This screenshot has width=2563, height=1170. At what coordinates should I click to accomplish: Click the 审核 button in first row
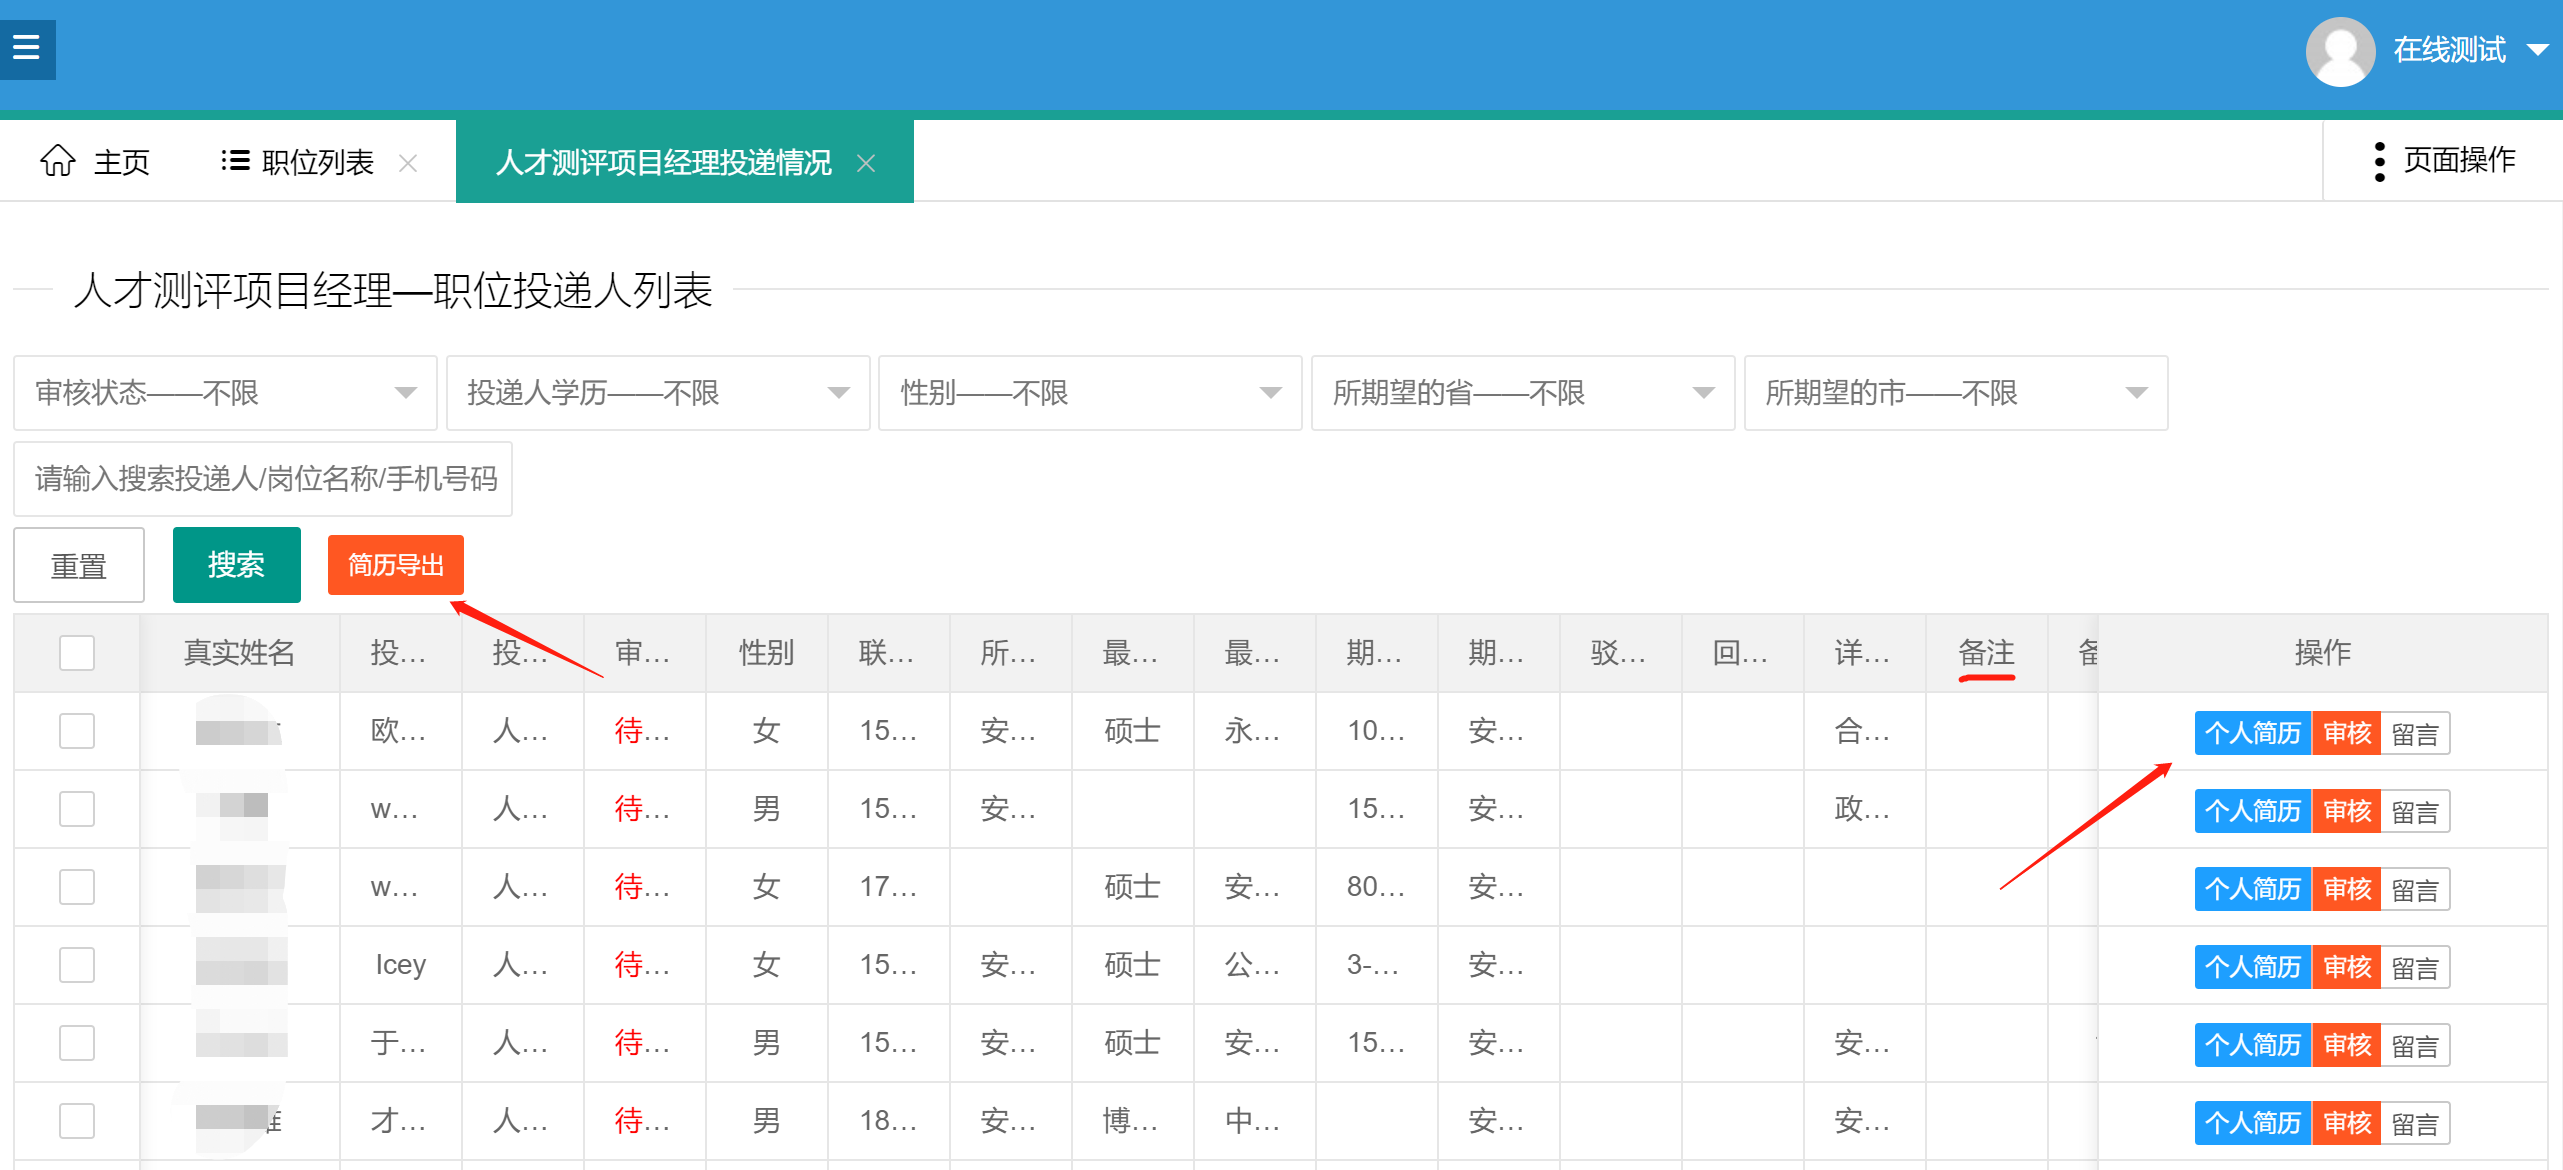coord(2346,733)
